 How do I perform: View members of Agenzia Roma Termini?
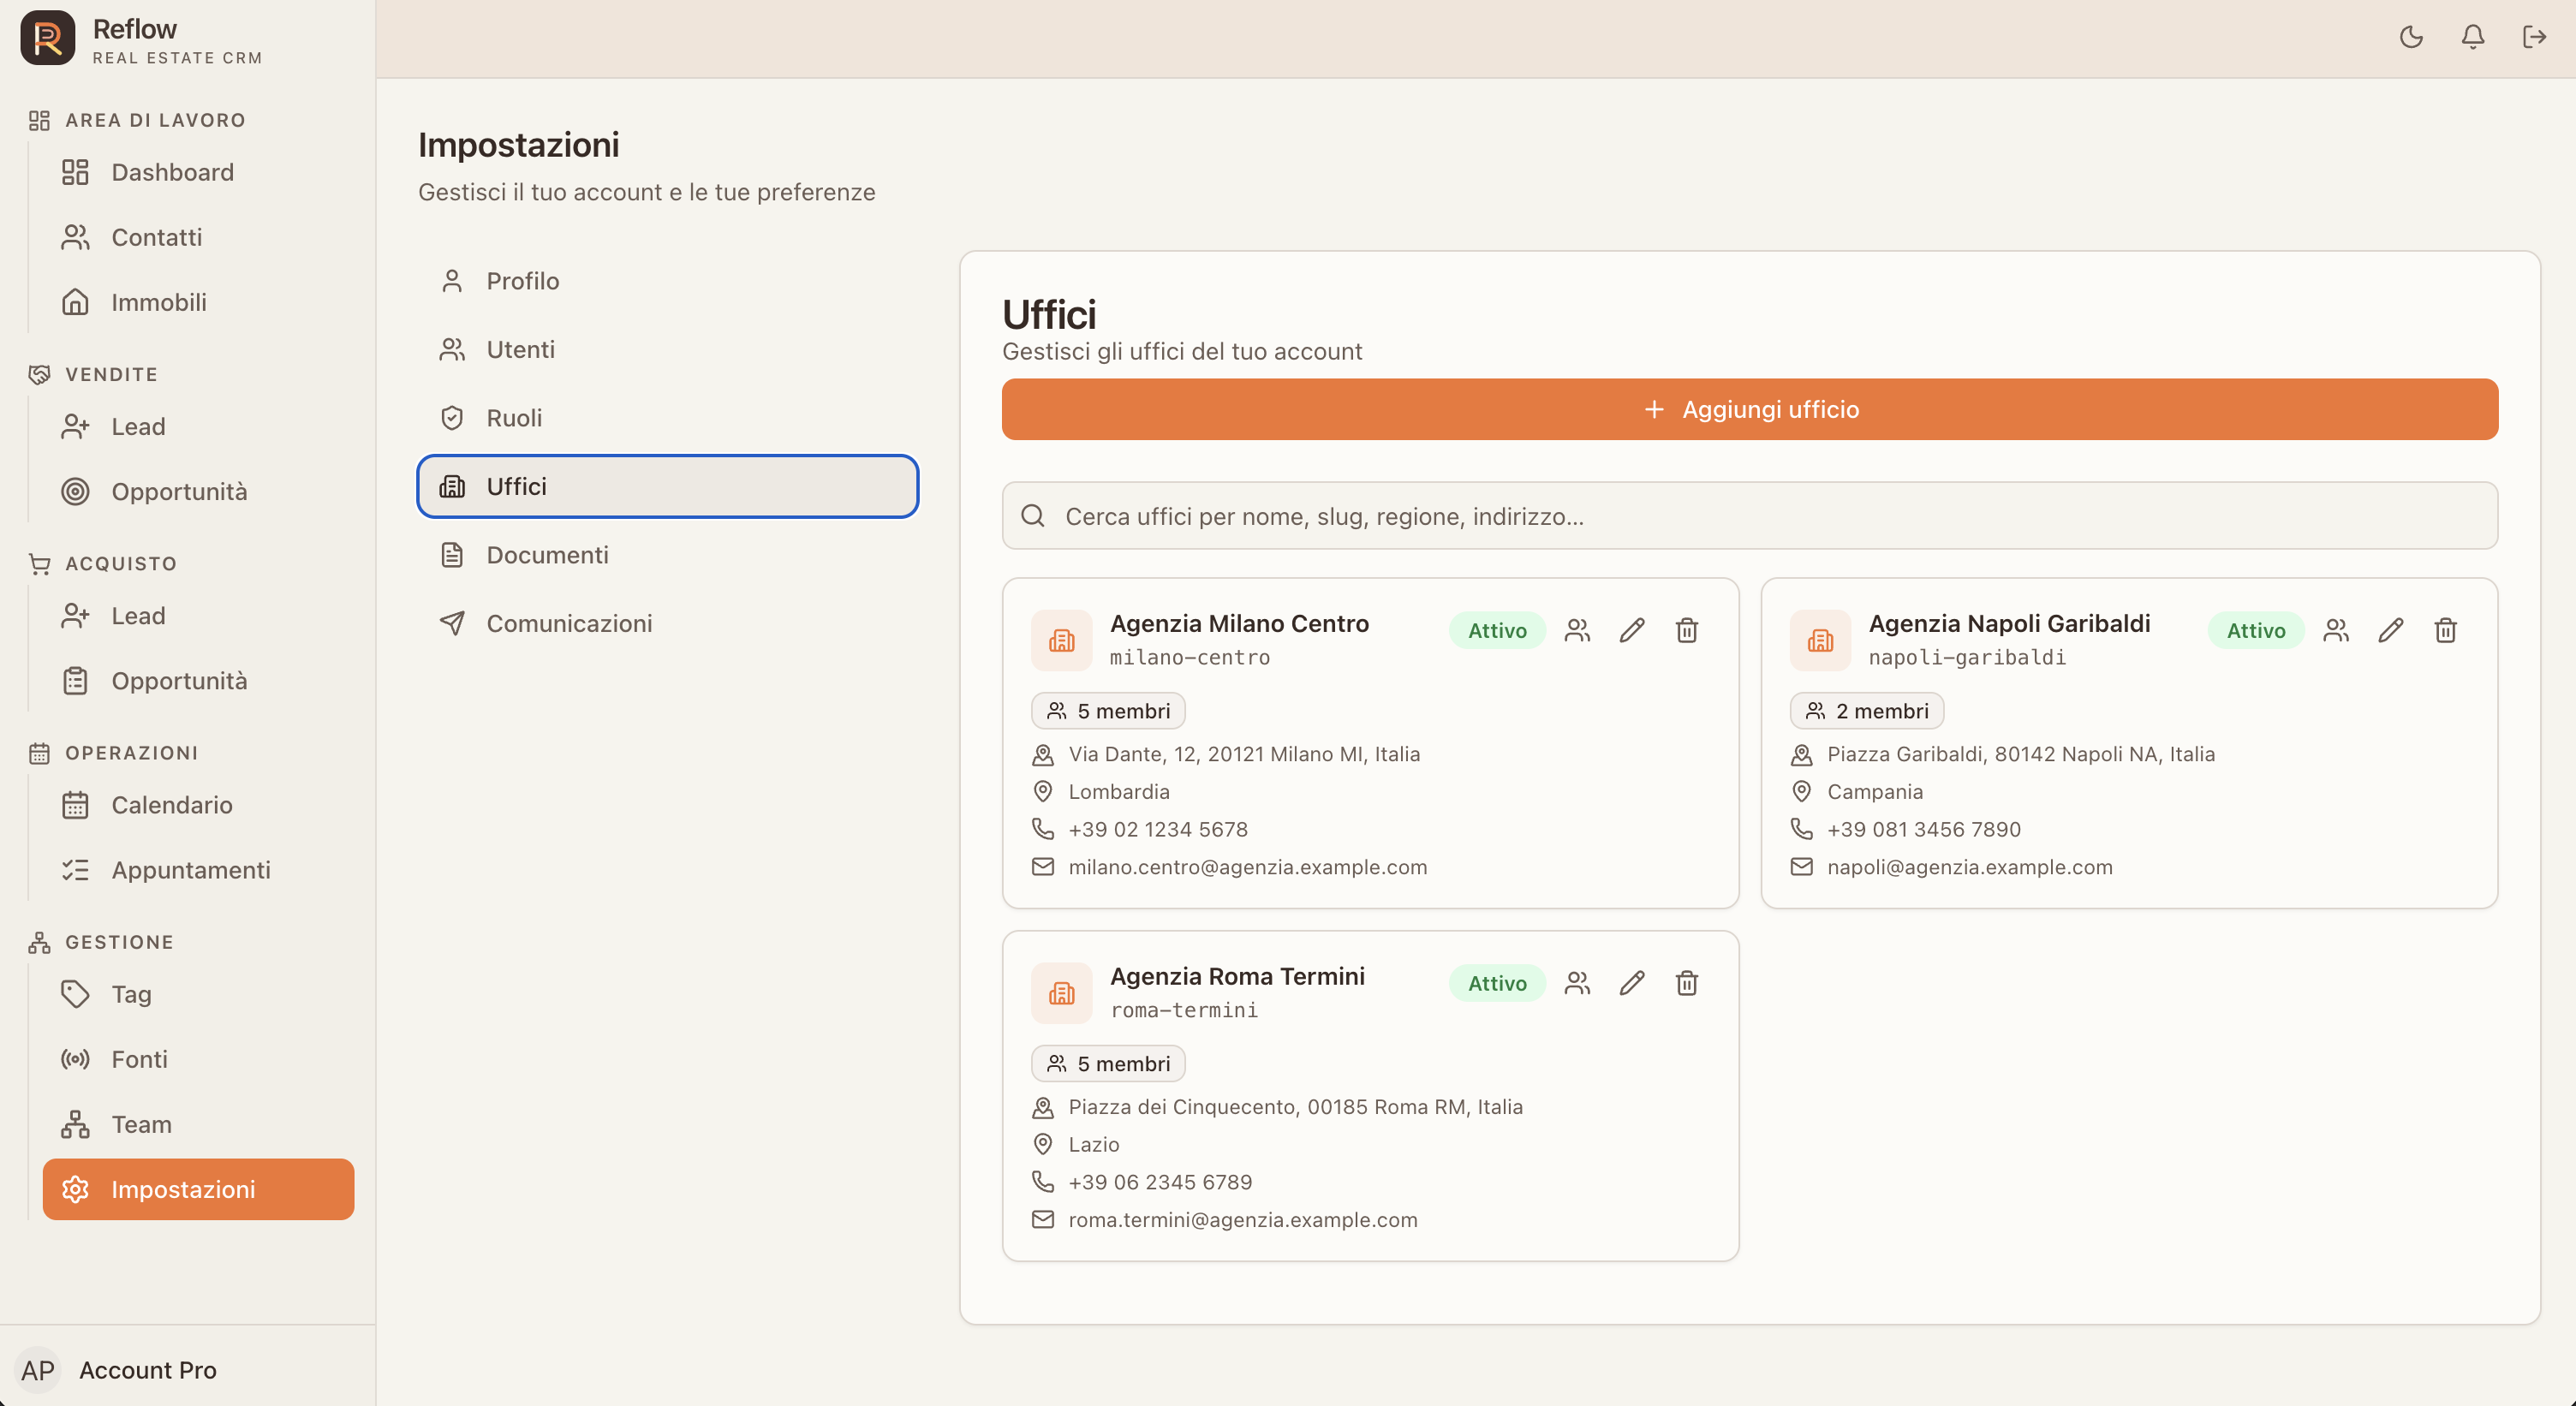pyautogui.click(x=1577, y=983)
